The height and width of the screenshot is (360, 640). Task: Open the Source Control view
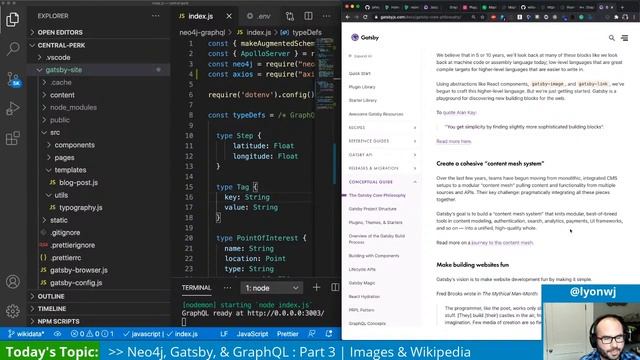pos(13,79)
